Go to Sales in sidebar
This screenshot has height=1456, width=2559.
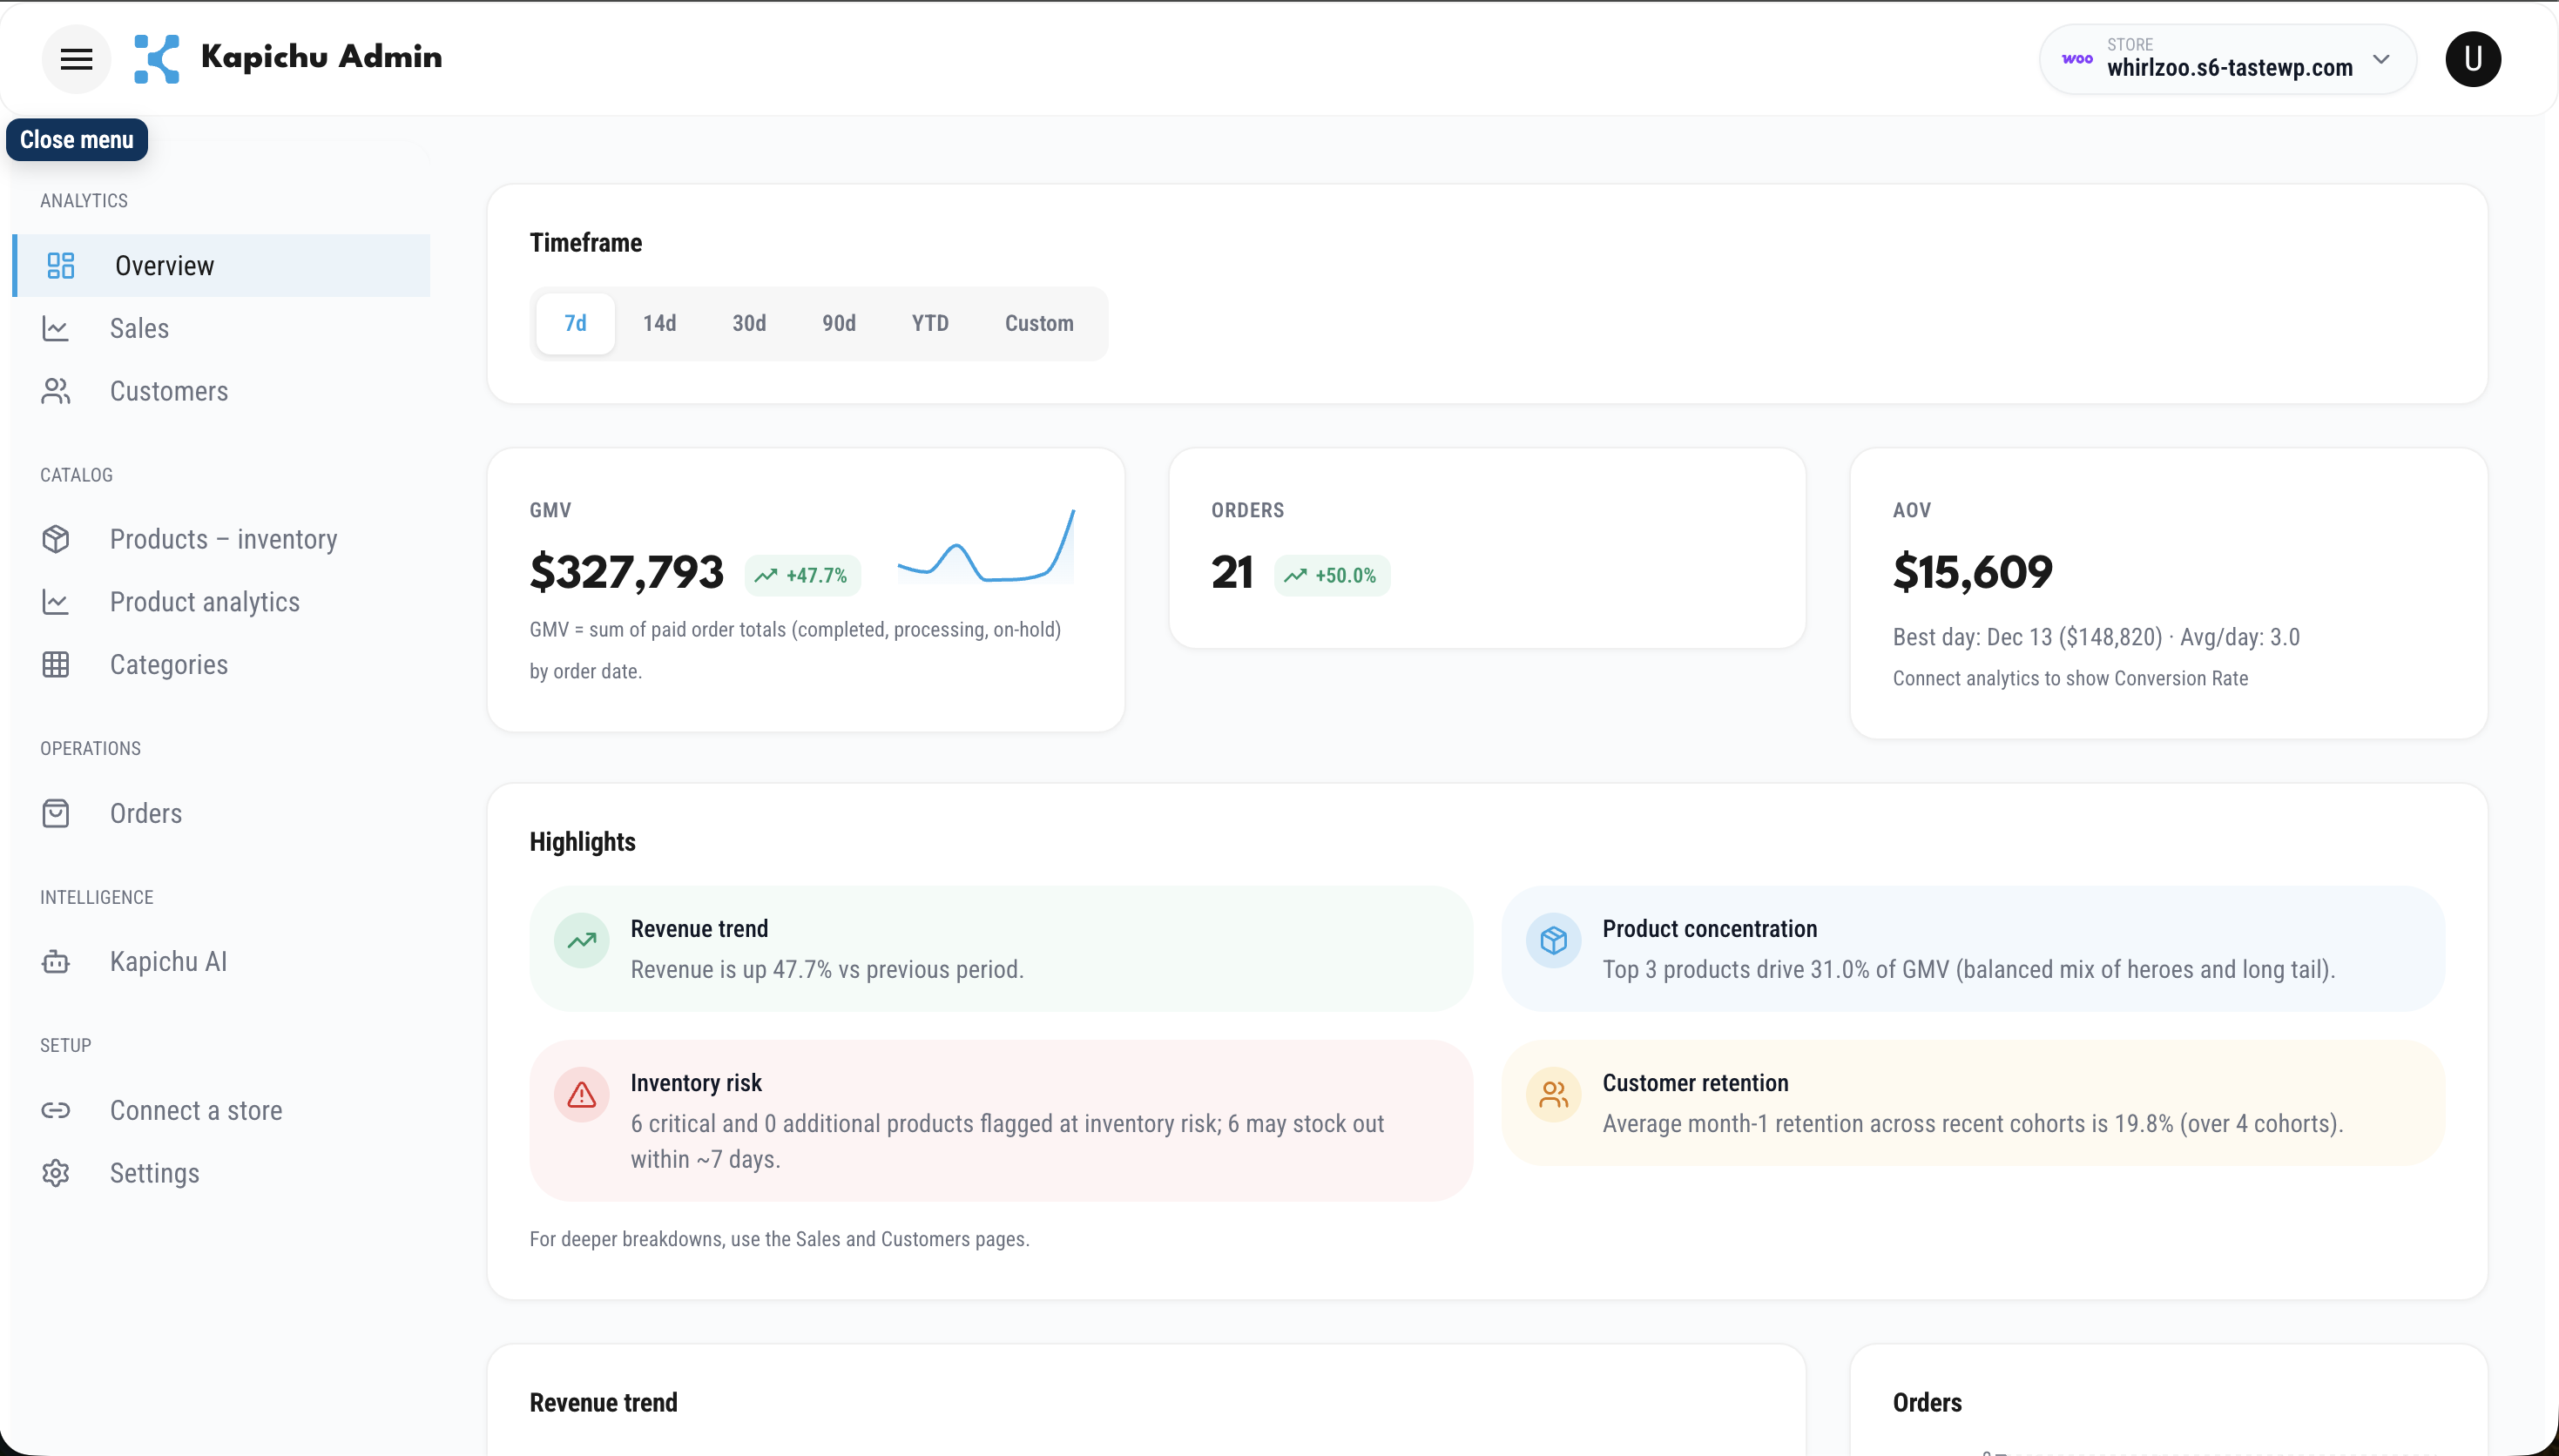[x=139, y=328]
